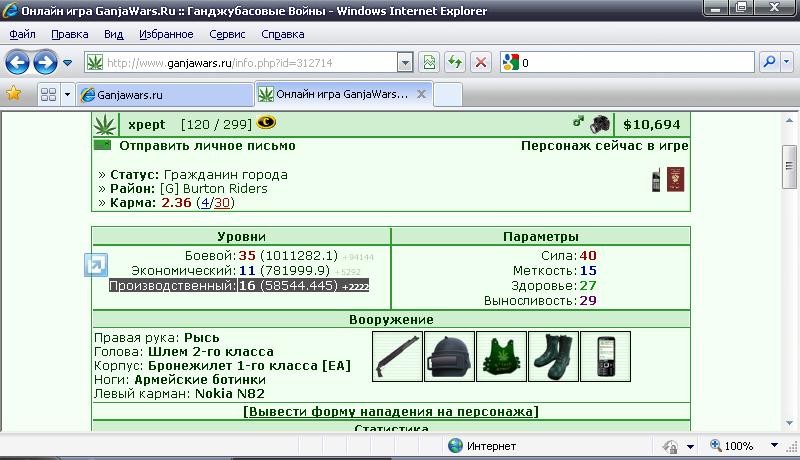Go back with the browser Back arrow
The width and height of the screenshot is (800, 460).
[x=17, y=63]
